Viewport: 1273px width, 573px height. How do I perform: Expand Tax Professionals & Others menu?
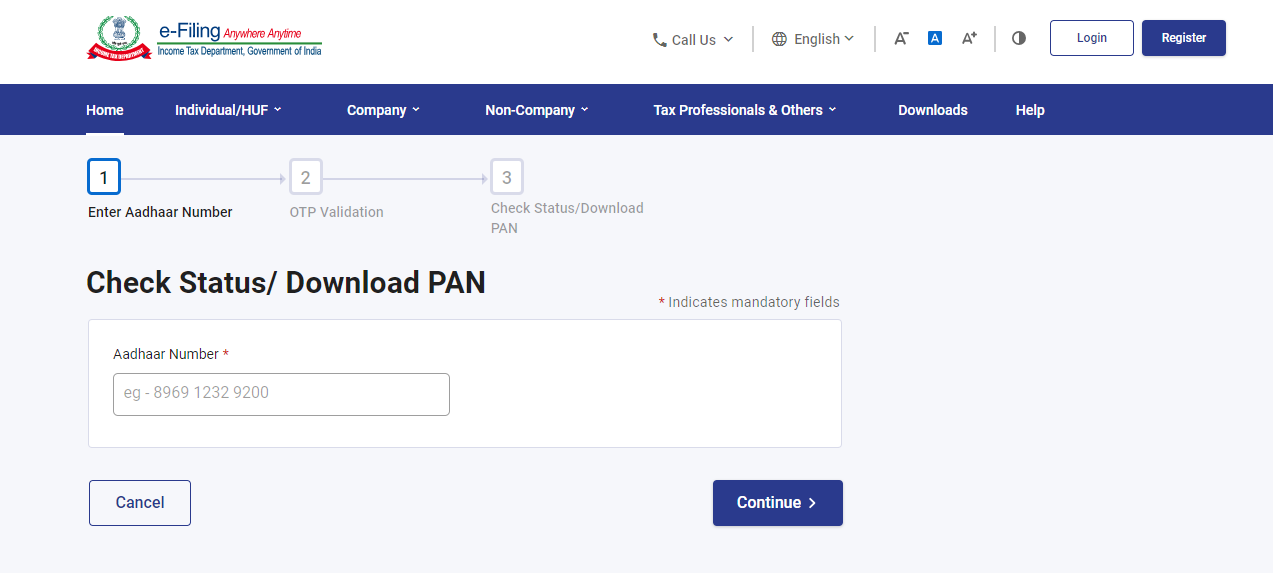pos(745,110)
